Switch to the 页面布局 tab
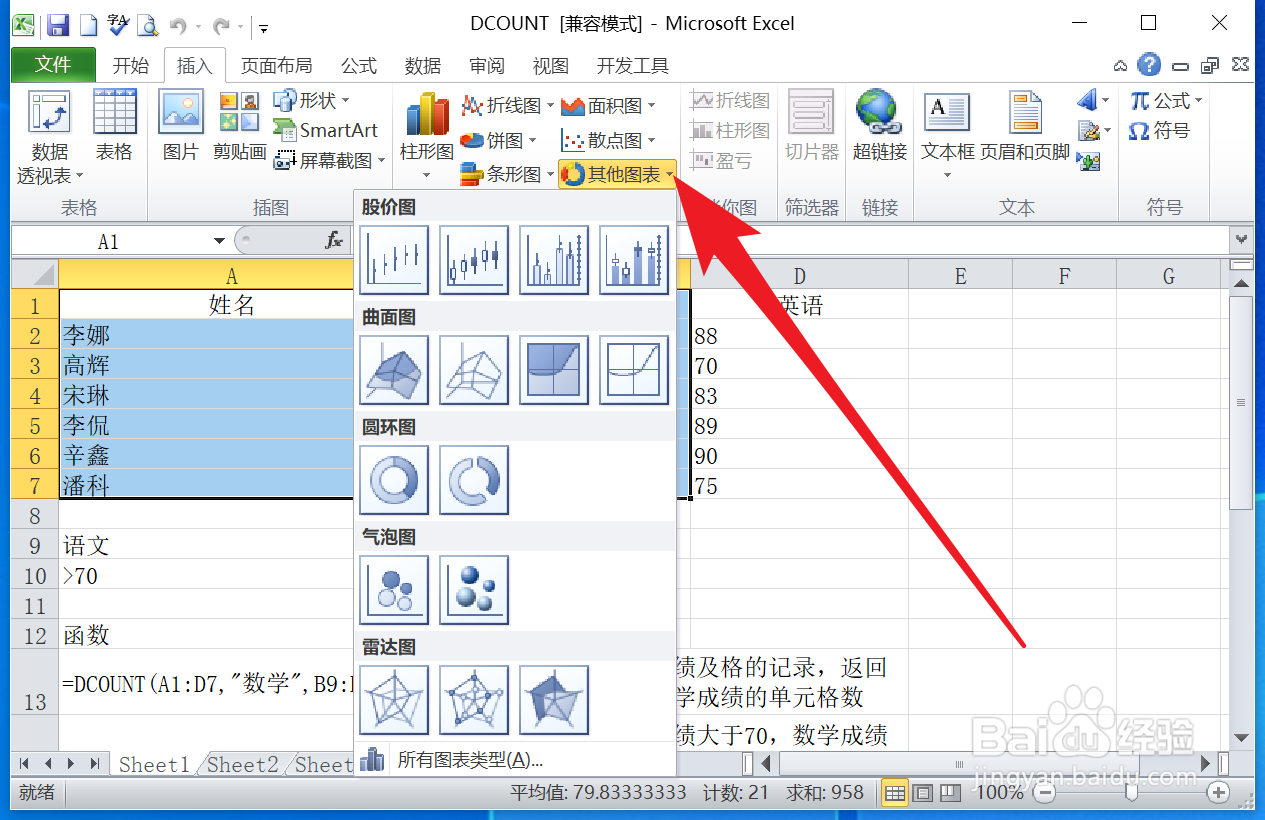This screenshot has width=1265, height=820. [276, 66]
